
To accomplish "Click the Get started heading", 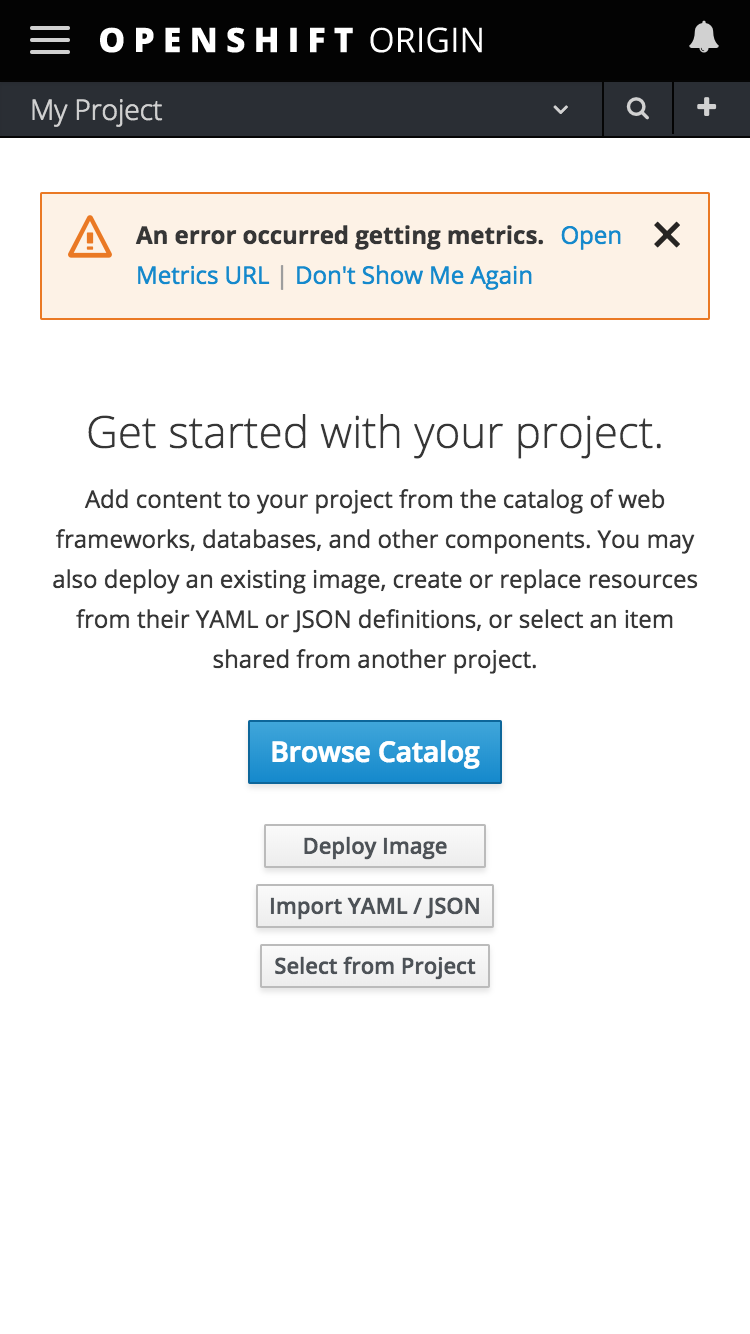I will pos(375,432).
